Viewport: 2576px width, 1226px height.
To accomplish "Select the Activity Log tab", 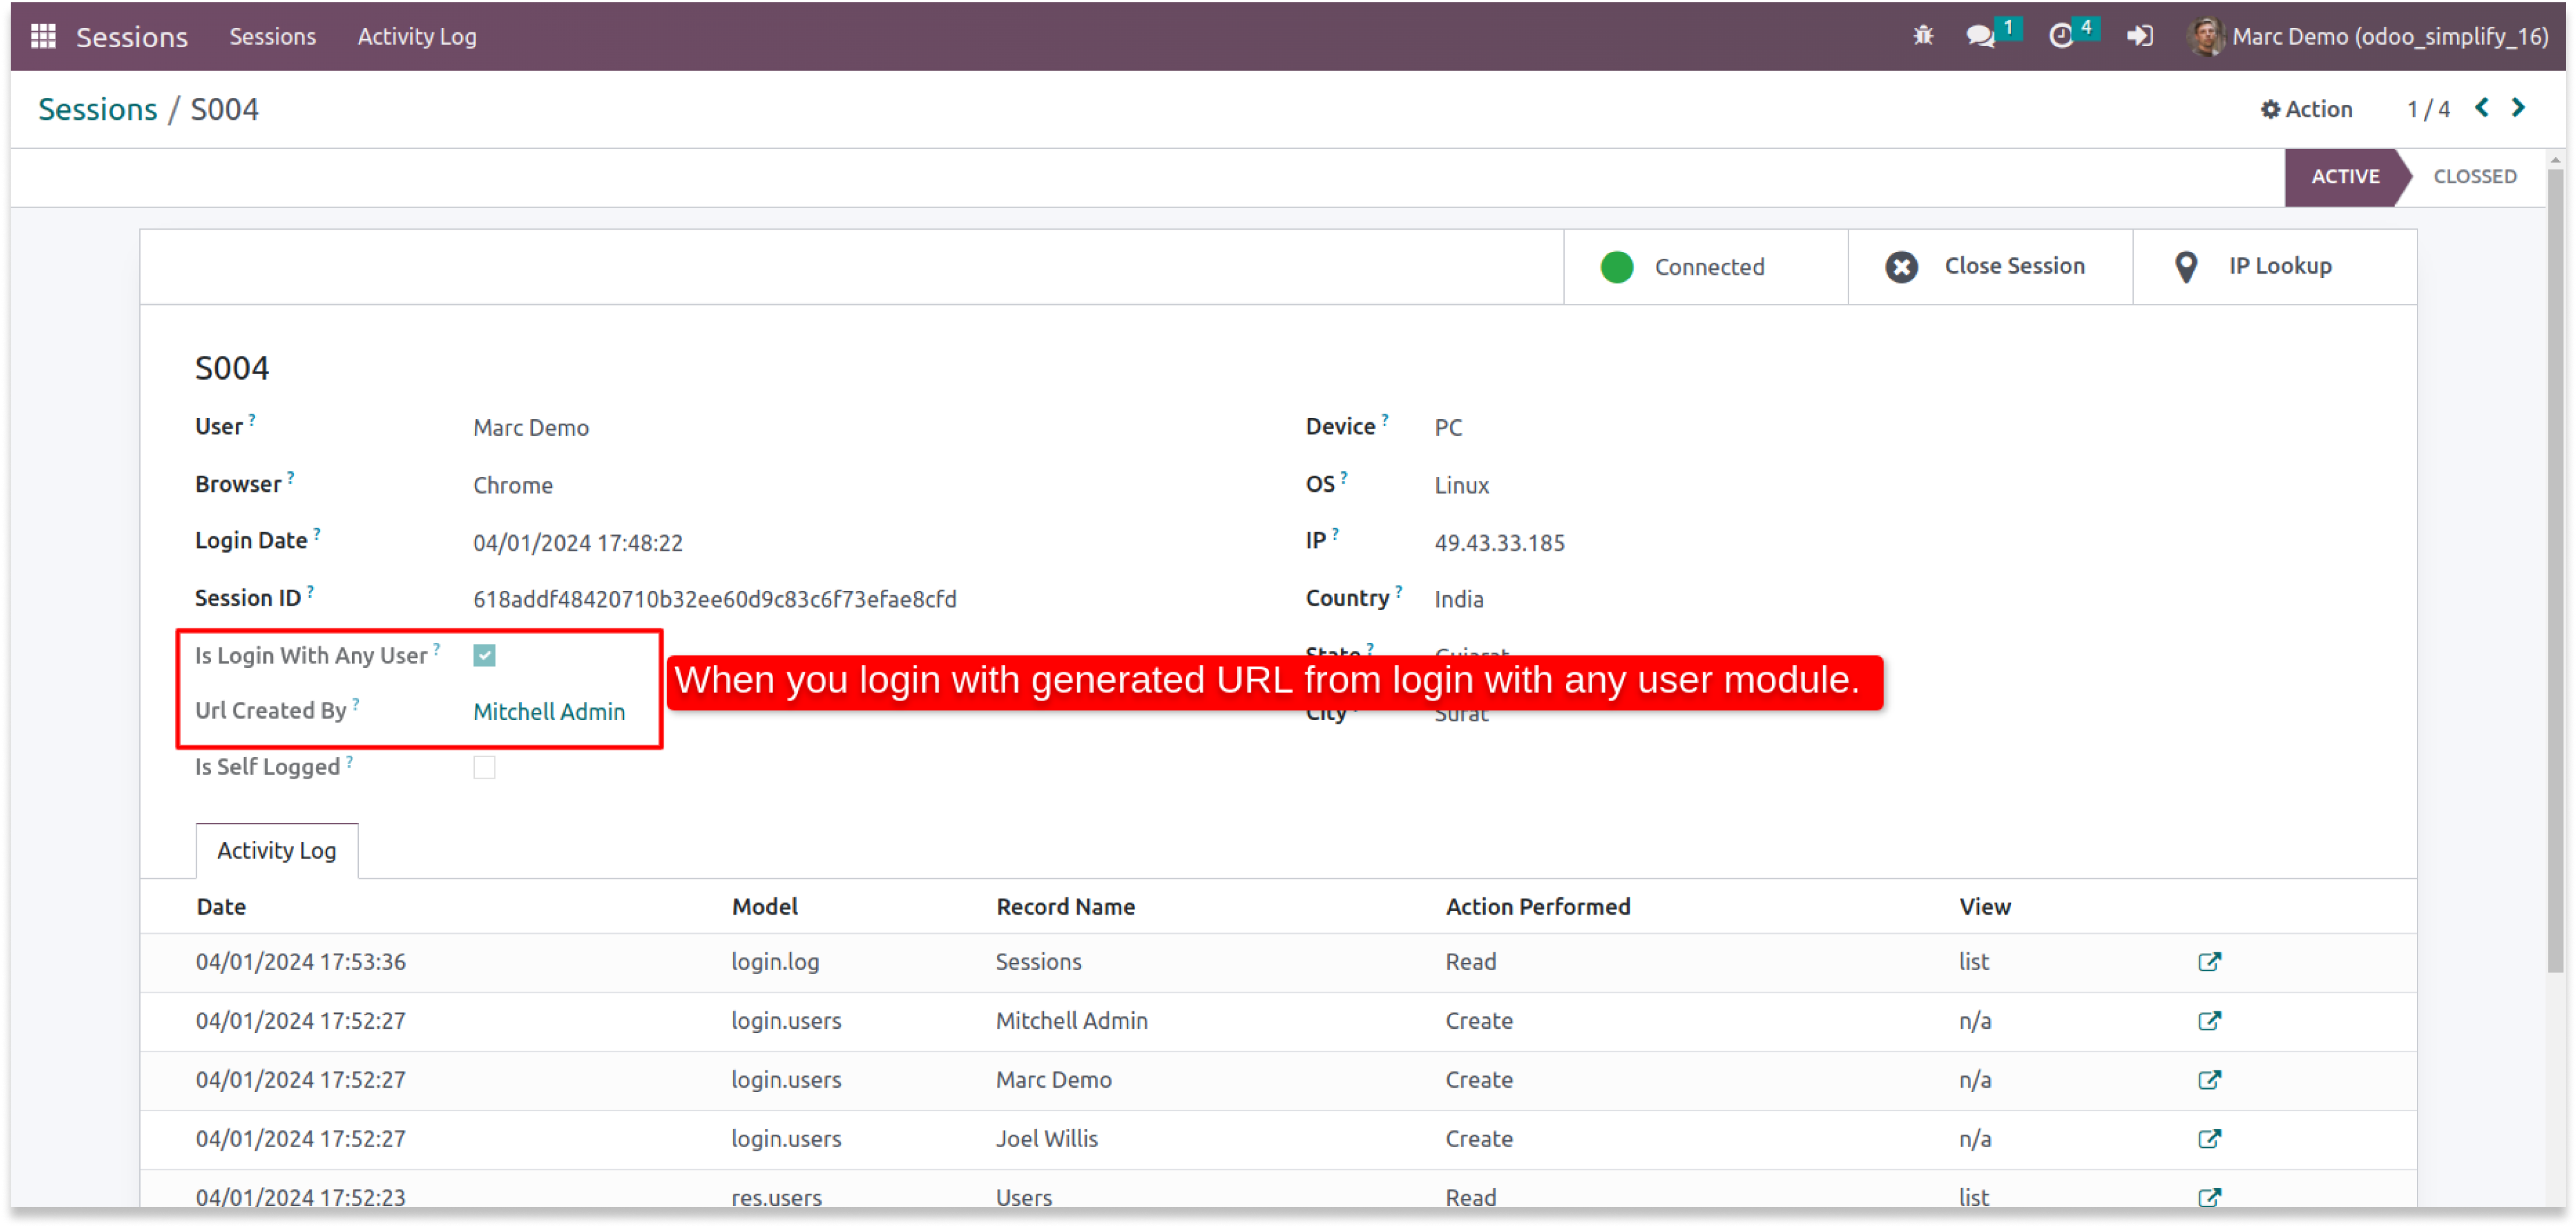I will pyautogui.click(x=277, y=851).
